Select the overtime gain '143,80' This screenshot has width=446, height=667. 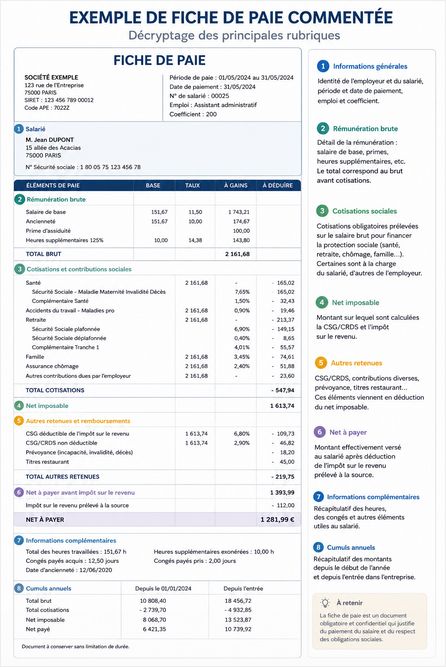(x=241, y=240)
